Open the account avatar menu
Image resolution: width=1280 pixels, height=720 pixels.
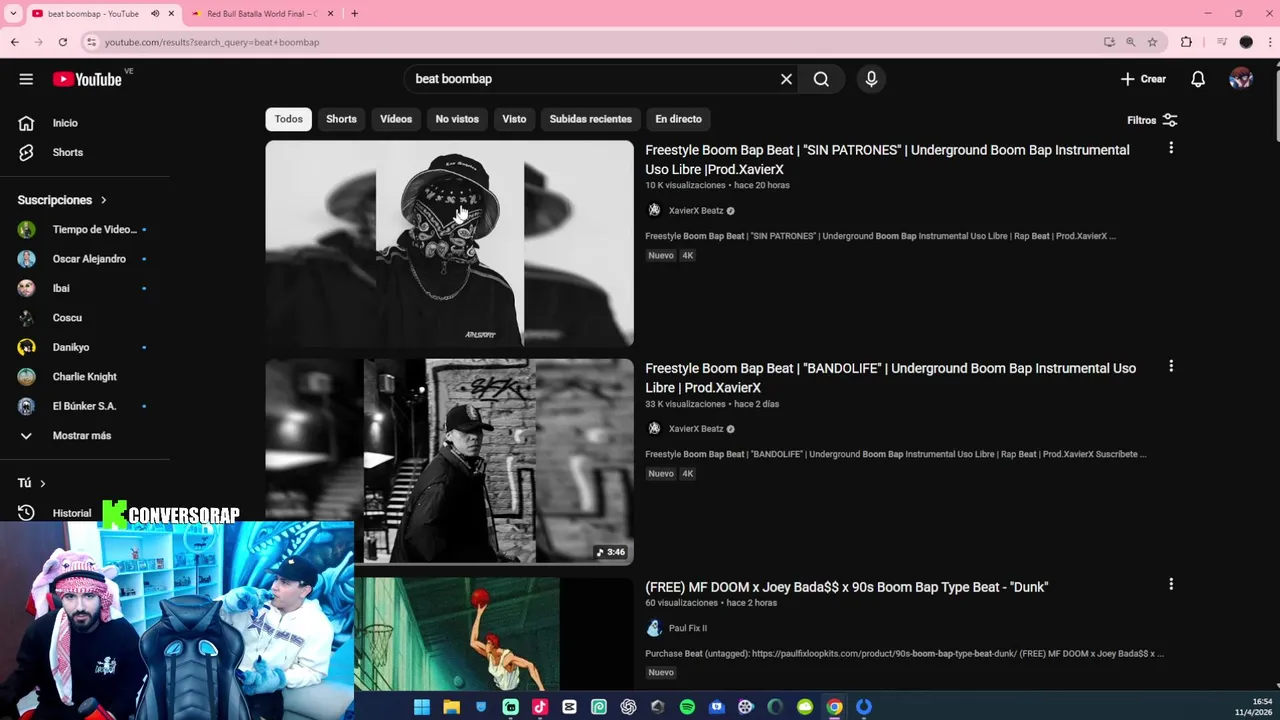1241,79
